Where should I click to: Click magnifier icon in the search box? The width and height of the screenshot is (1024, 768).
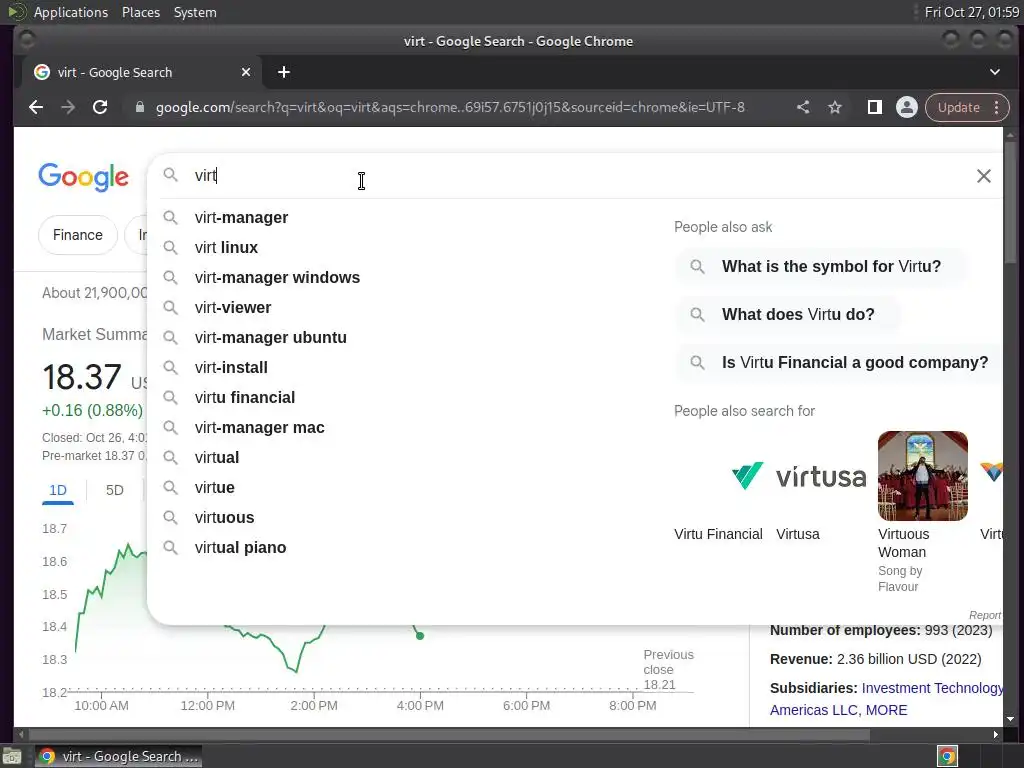click(x=170, y=175)
